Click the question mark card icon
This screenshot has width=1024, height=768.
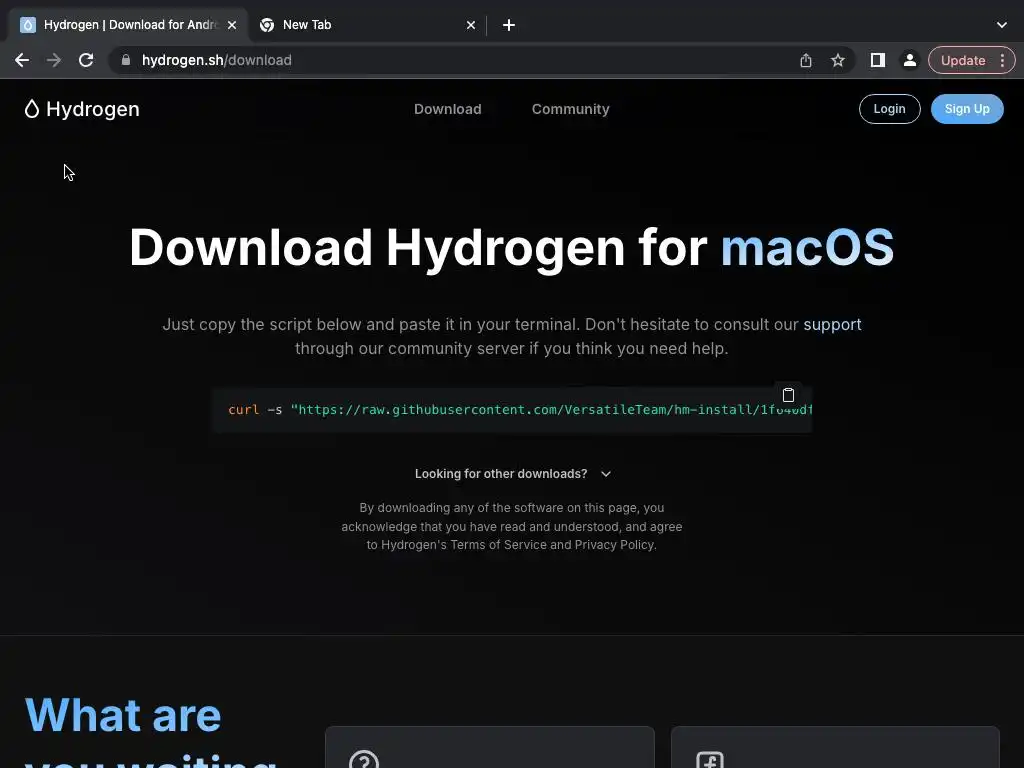click(x=364, y=760)
